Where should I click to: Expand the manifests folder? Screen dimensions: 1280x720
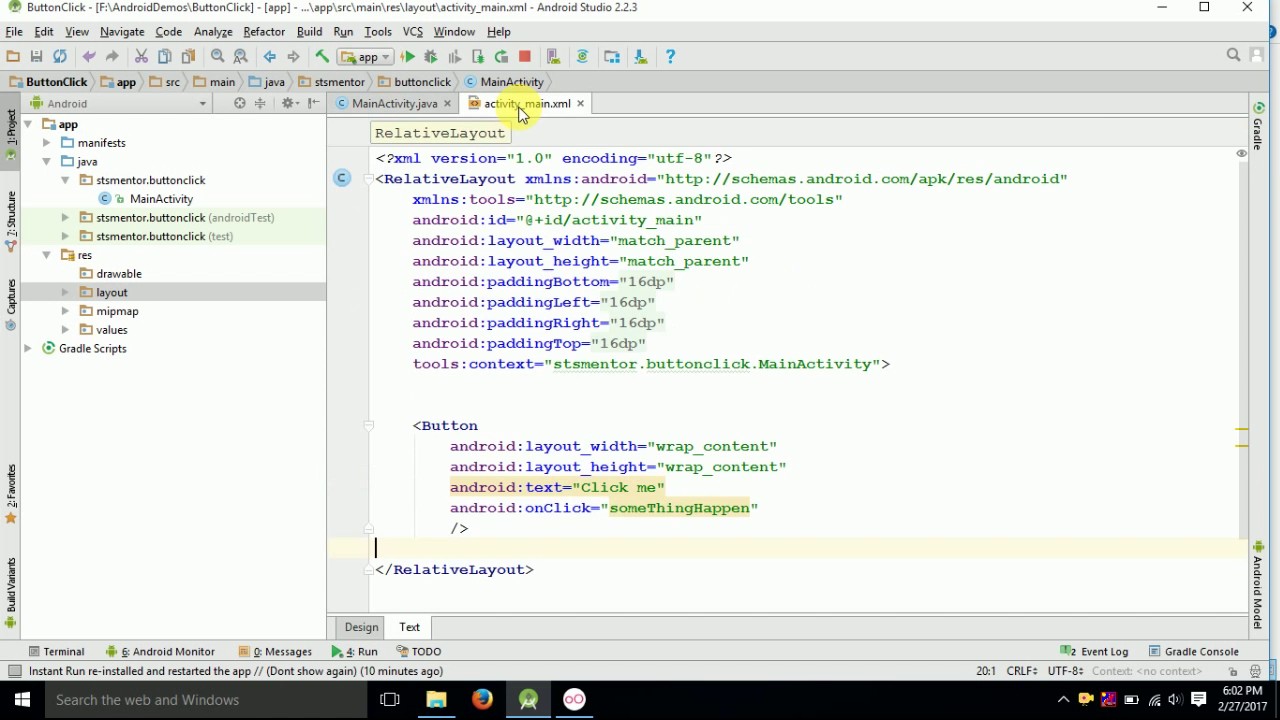click(x=46, y=143)
